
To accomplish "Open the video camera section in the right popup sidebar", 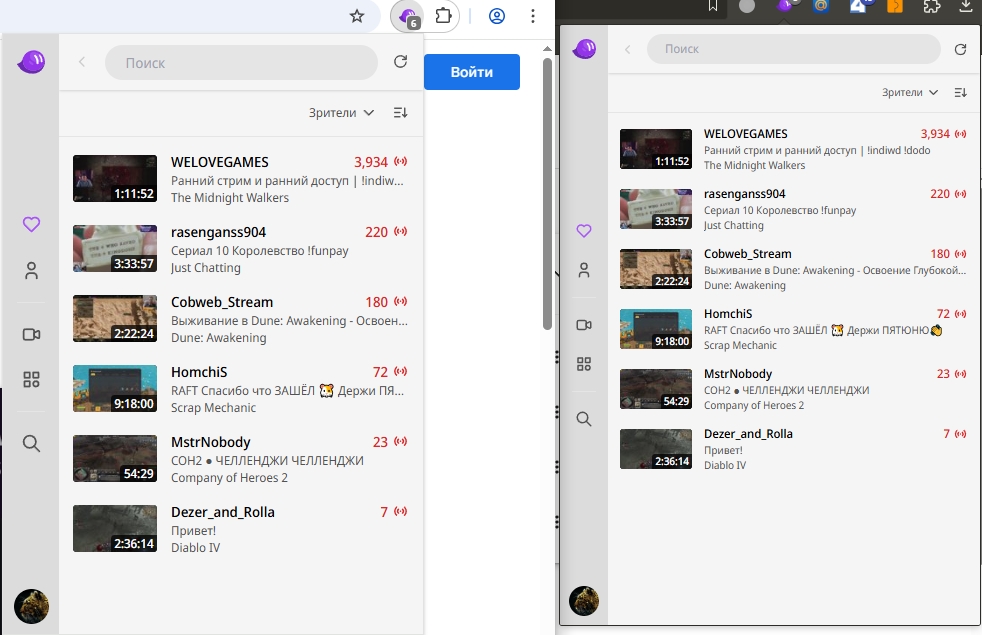I will 584,325.
